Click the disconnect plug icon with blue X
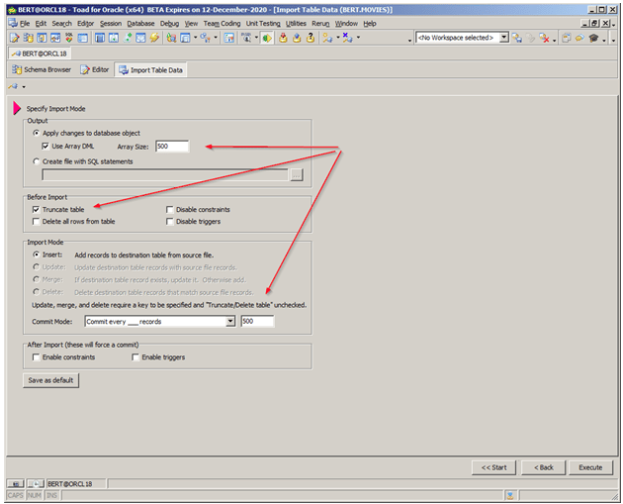 [x=348, y=38]
